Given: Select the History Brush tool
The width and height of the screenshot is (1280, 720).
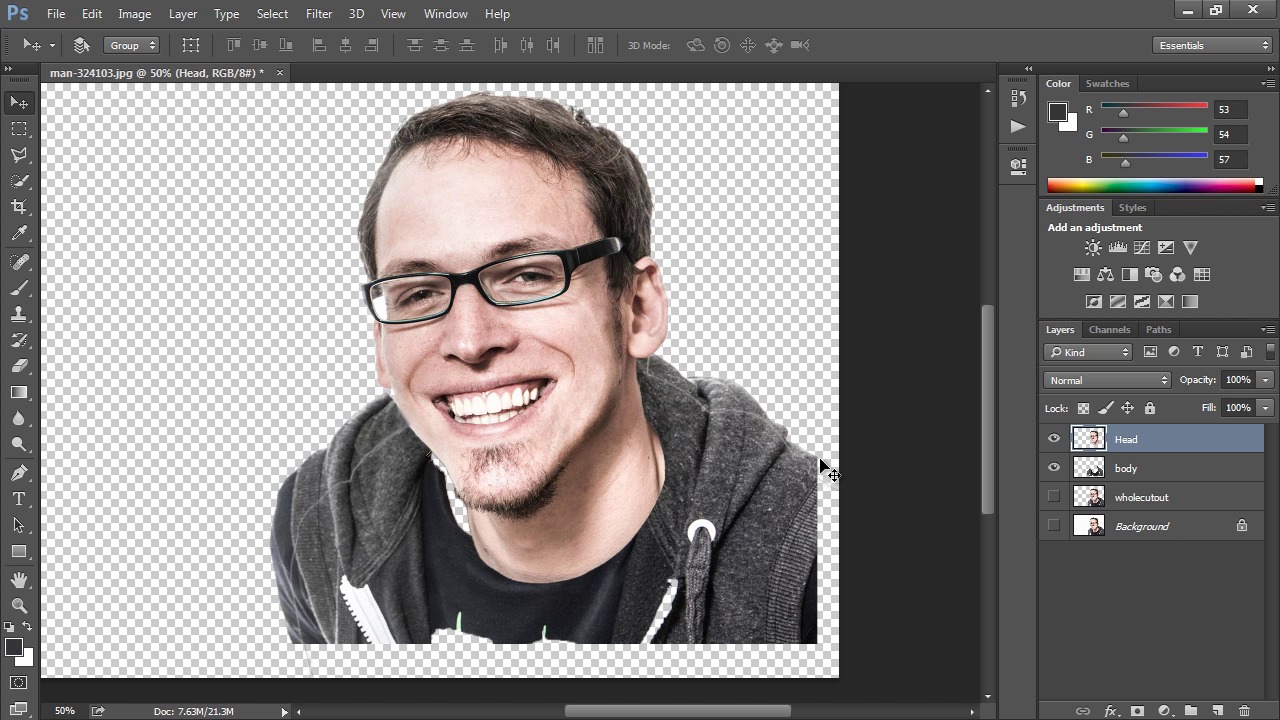Looking at the screenshot, I should point(19,340).
